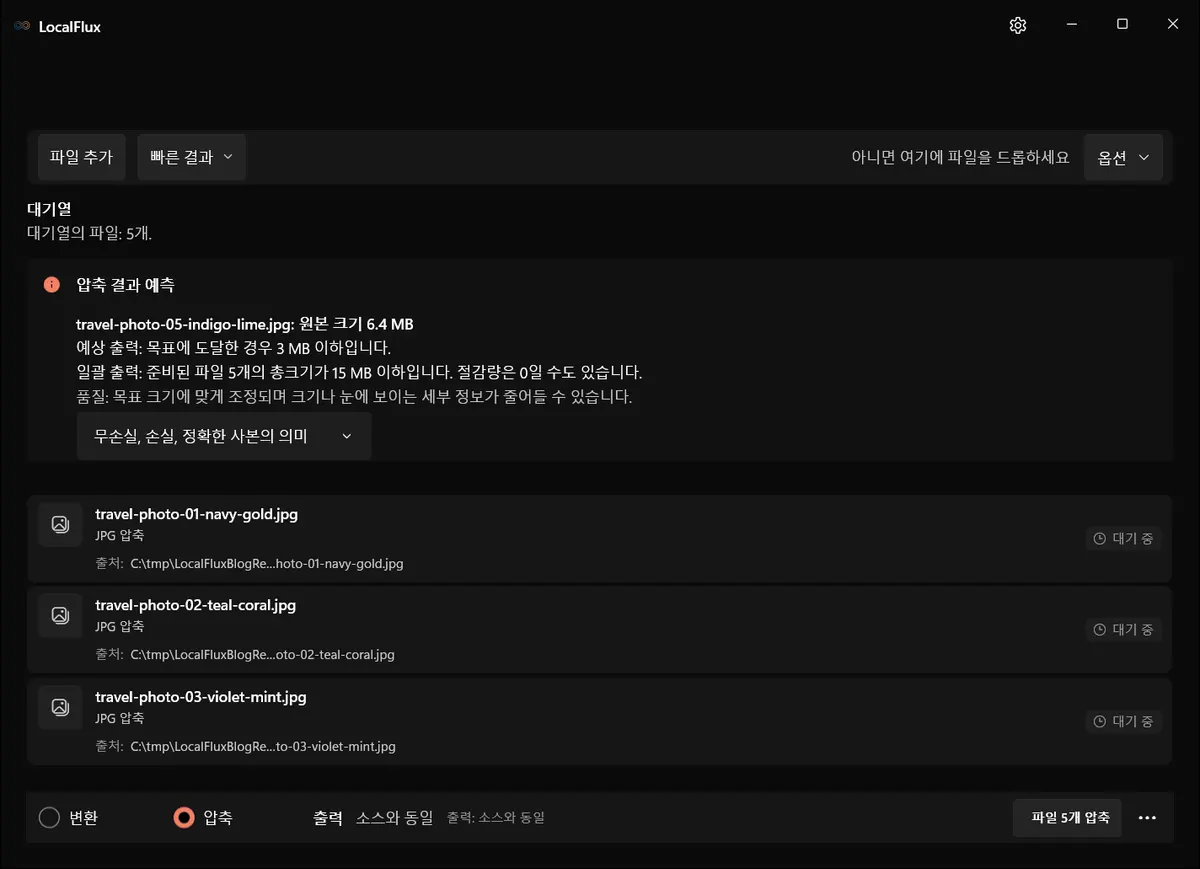Click image icon for travel-photo-01-navy-gold.jpg
The image size is (1200, 869).
click(x=60, y=524)
